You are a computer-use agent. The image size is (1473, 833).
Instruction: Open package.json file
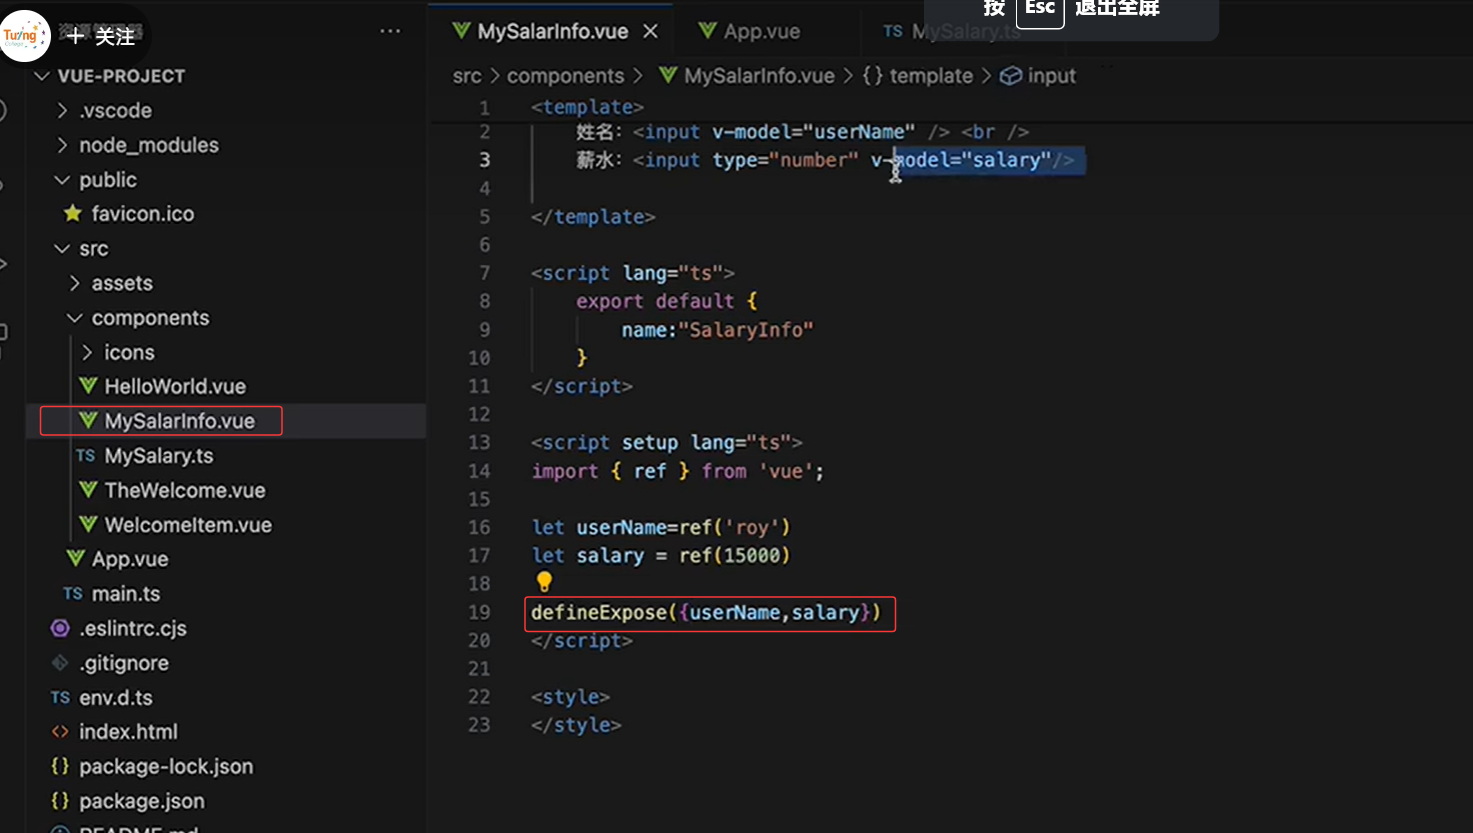tap(142, 801)
